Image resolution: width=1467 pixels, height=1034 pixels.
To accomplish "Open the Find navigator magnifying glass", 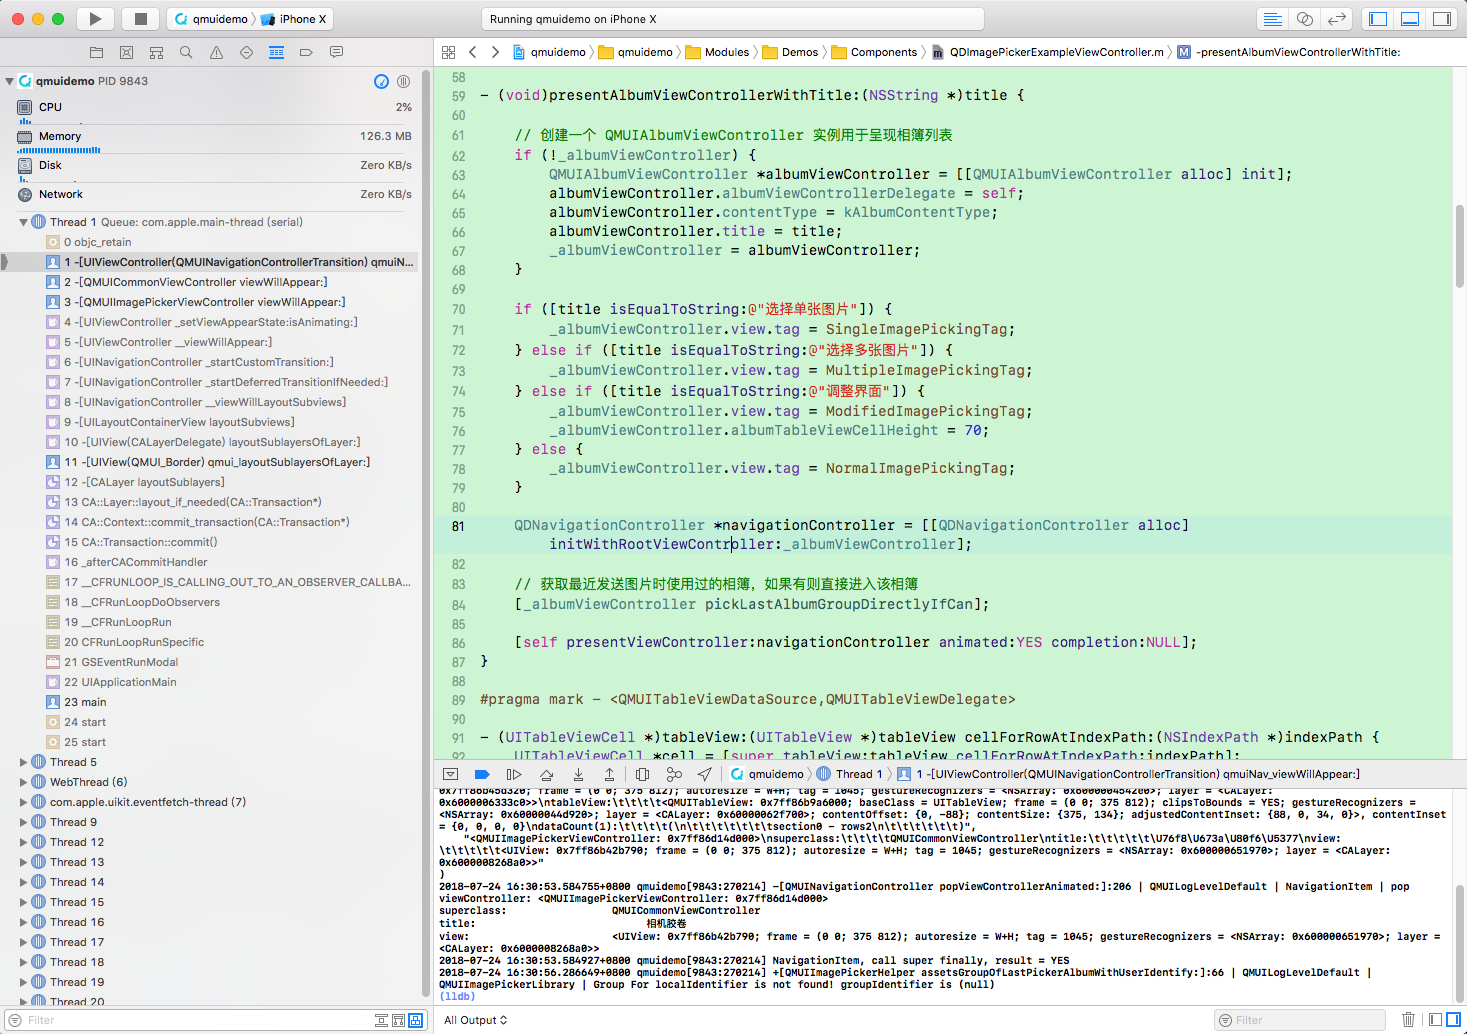I will coord(185,53).
